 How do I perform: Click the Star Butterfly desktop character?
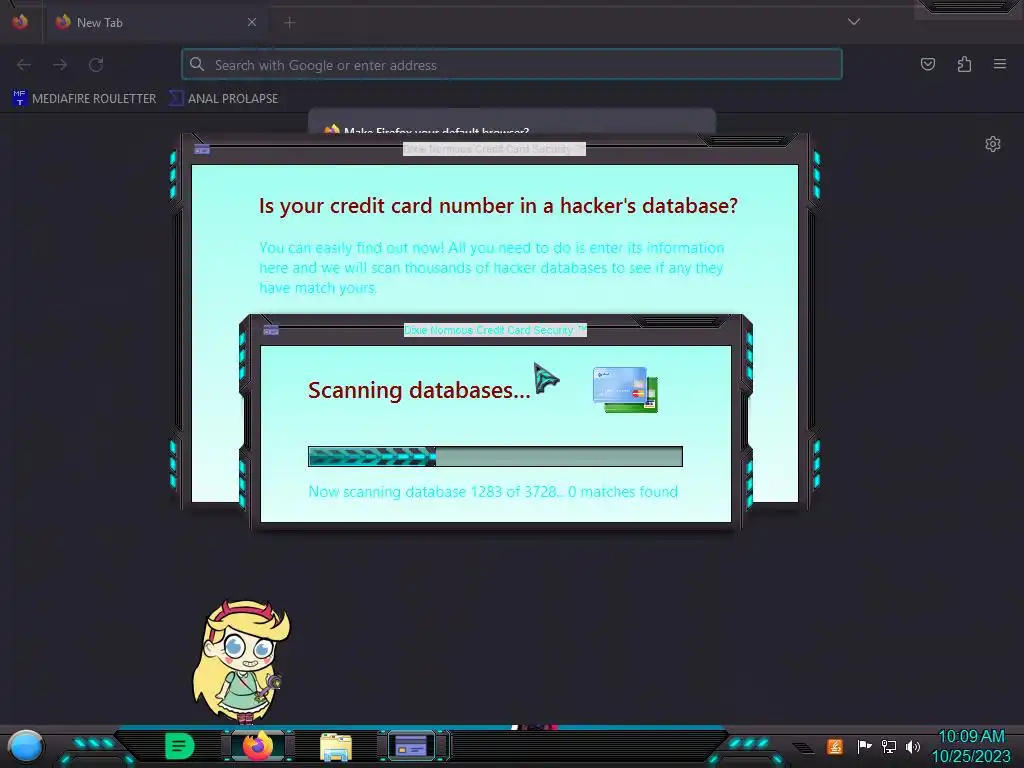(242, 661)
